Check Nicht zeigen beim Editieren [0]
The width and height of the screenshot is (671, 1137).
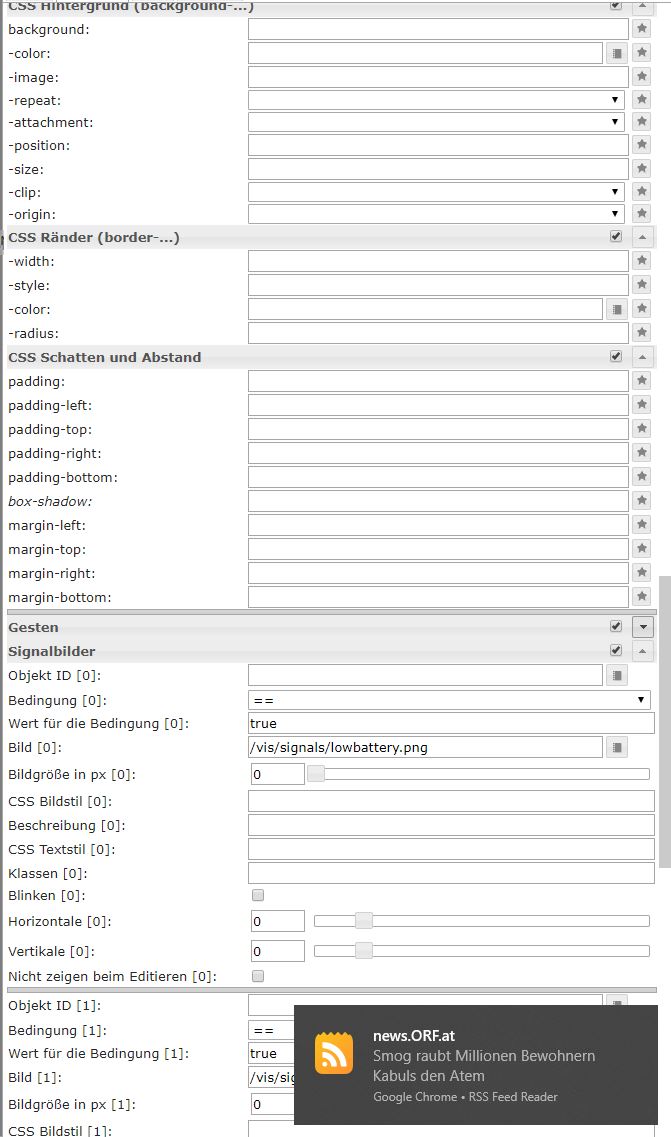pos(258,975)
